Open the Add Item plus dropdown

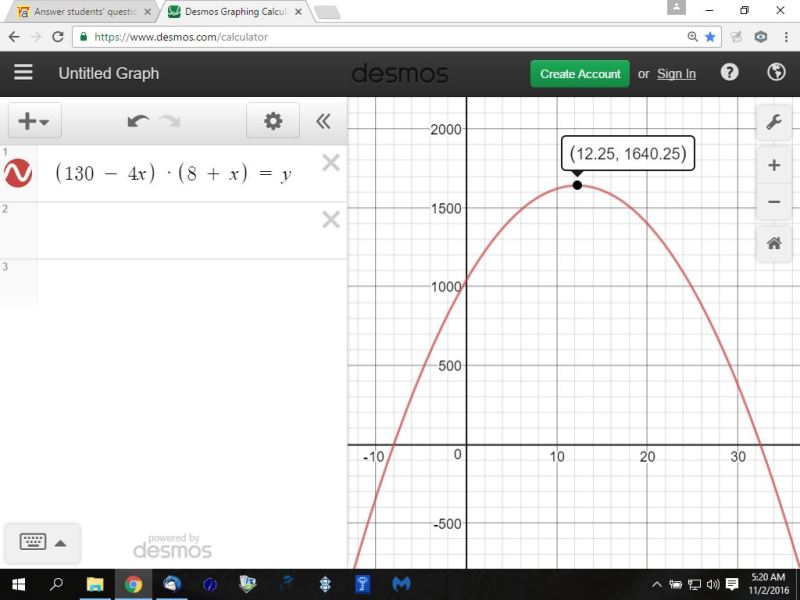pyautogui.click(x=34, y=121)
